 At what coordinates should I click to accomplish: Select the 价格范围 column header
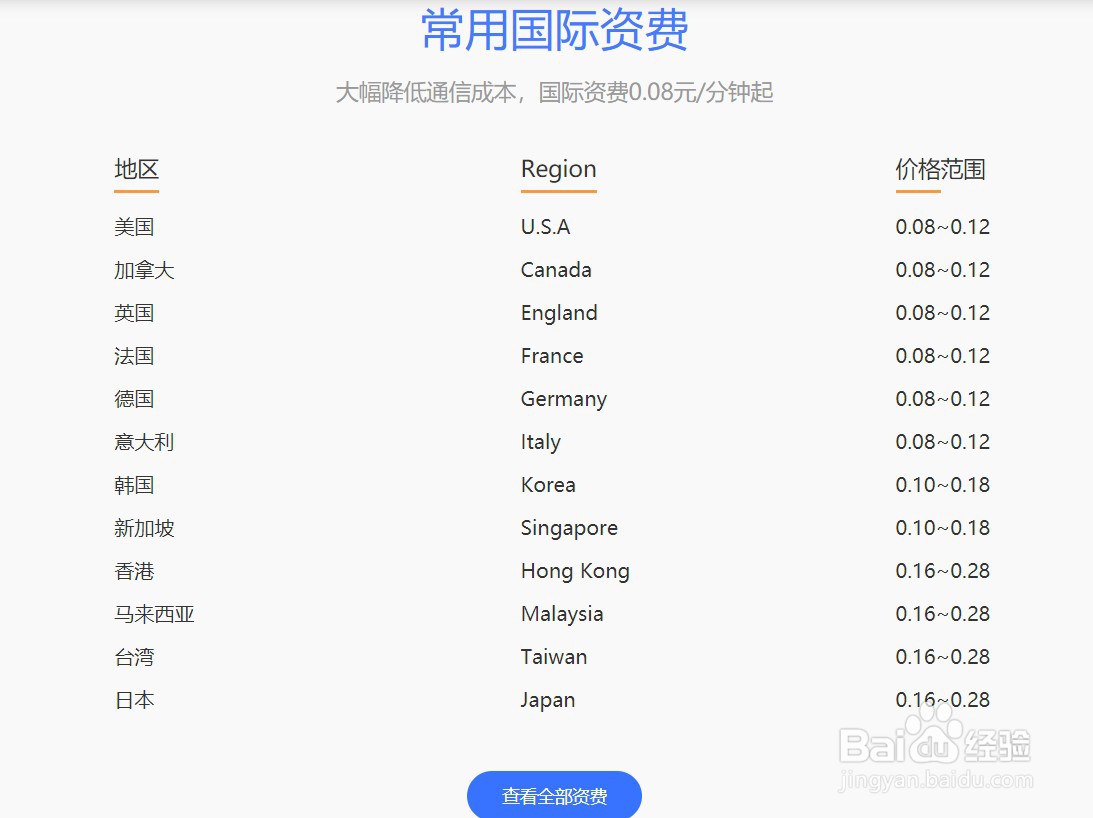point(940,168)
